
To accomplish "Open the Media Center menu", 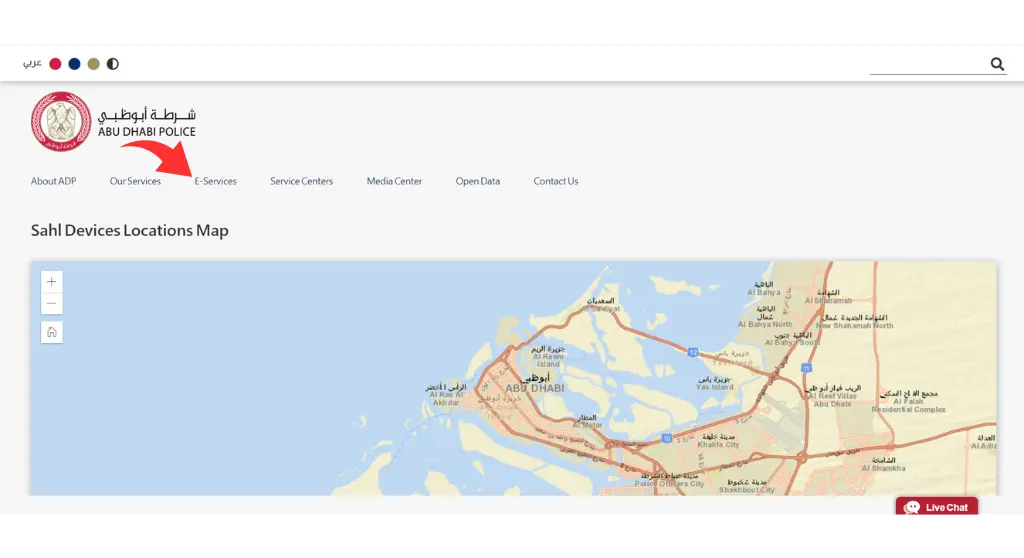I will pos(394,181).
